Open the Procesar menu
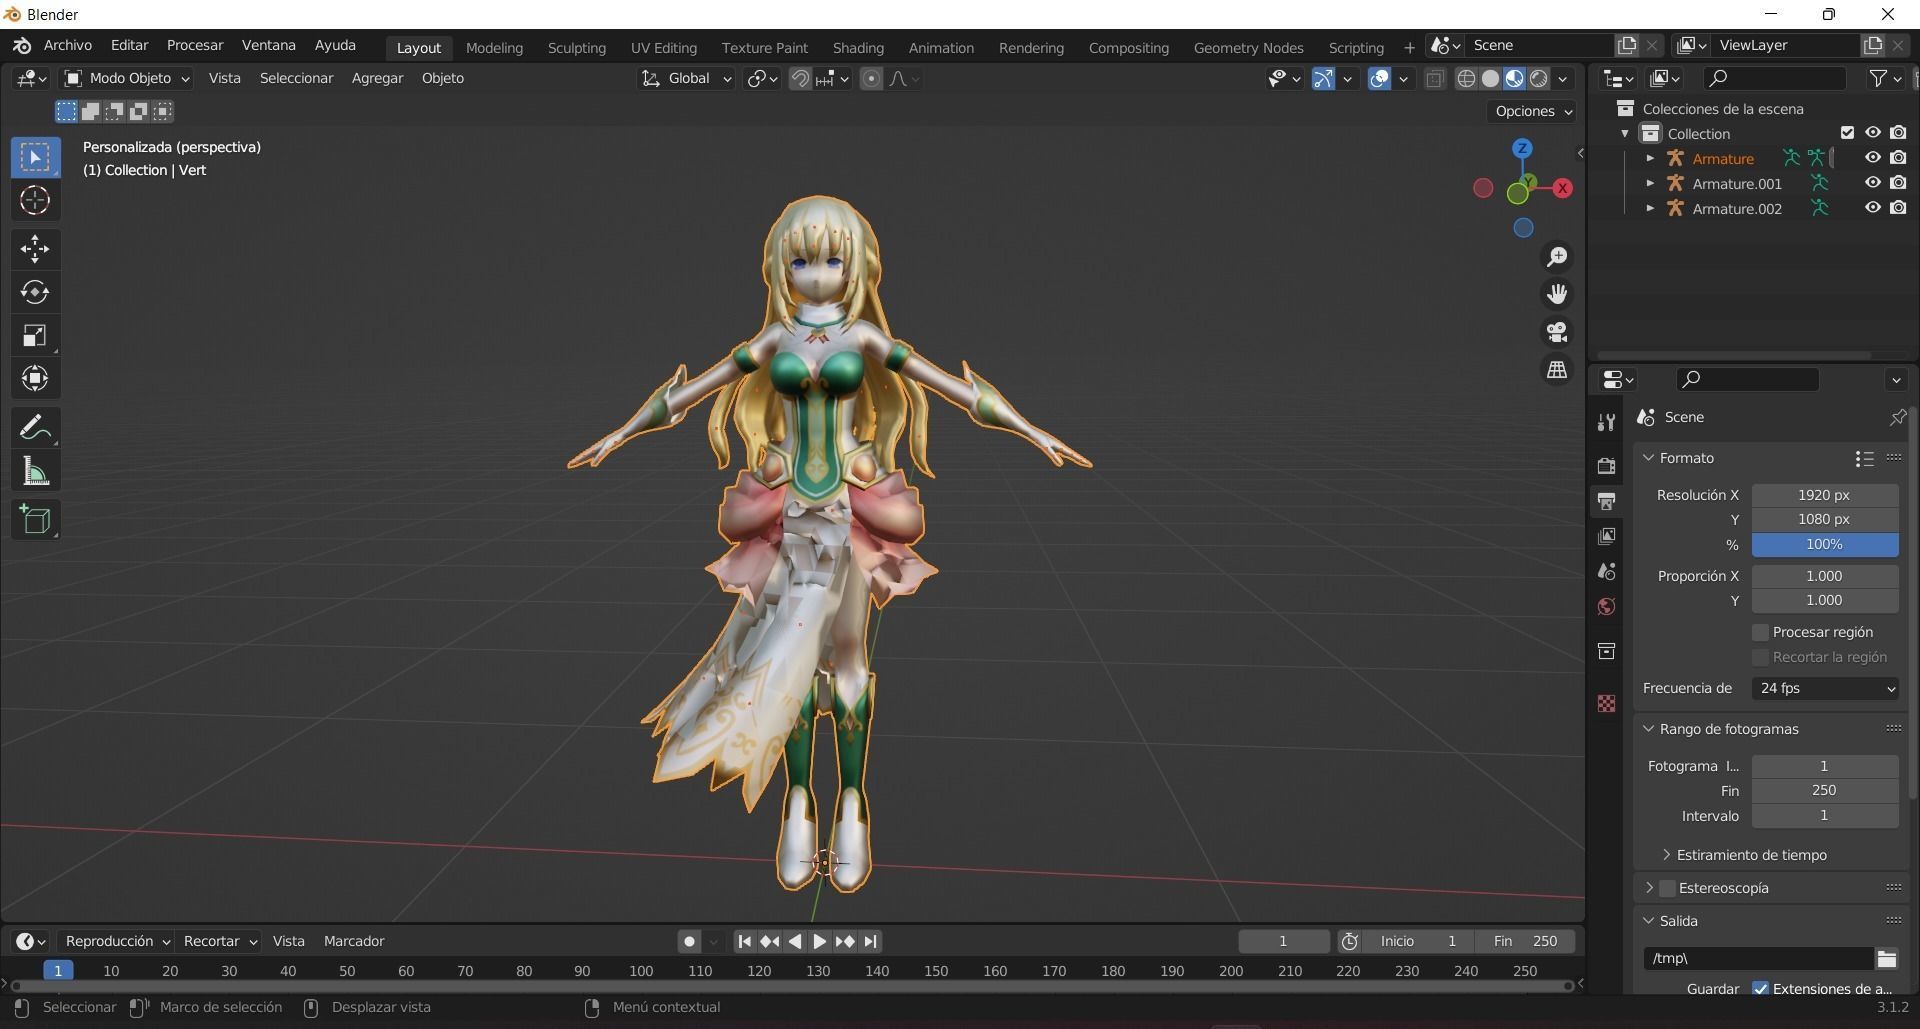Image resolution: width=1920 pixels, height=1029 pixels. click(x=195, y=46)
